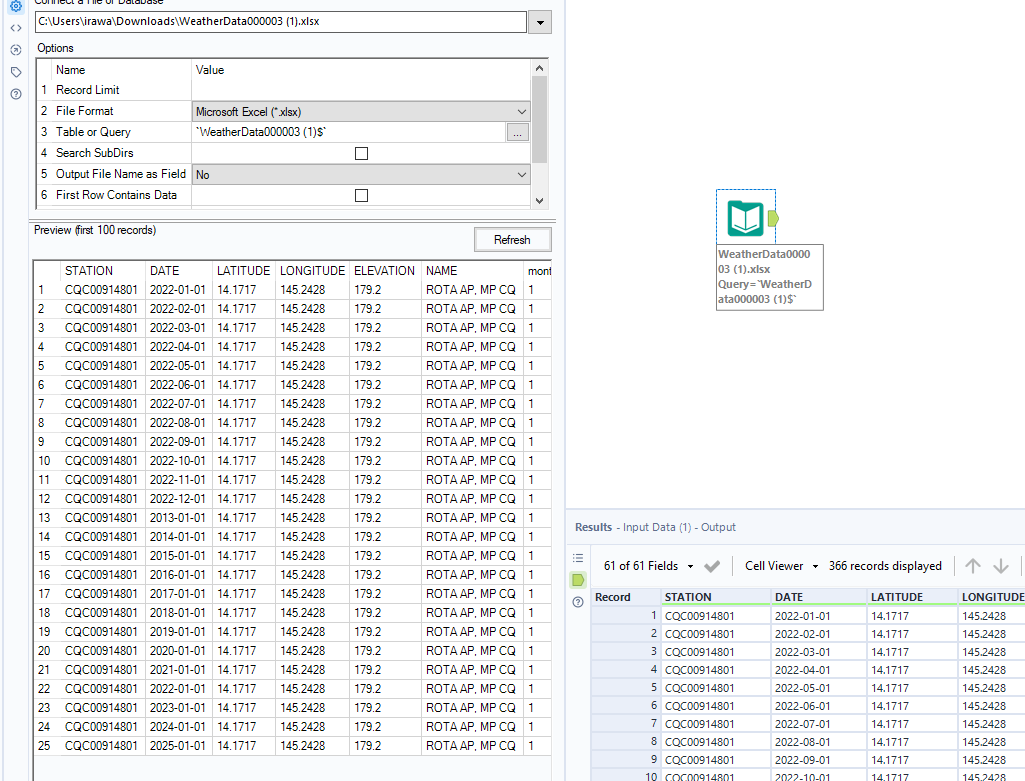Show messages list icon in Results
Screen dimensions: 1025x781
[x=578, y=558]
